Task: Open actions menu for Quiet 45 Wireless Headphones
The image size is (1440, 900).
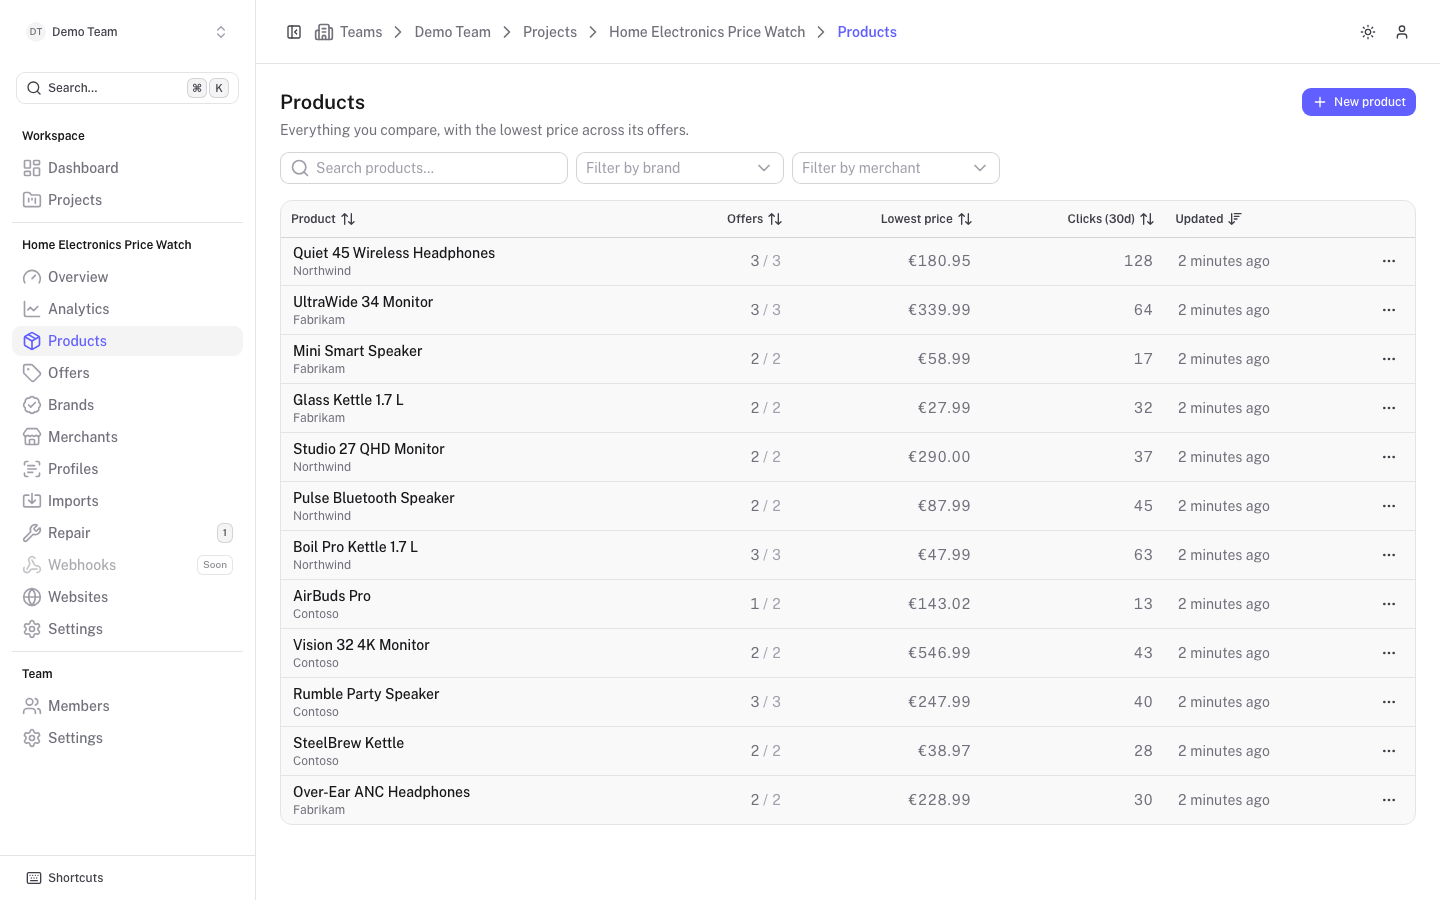Action: [1389, 261]
